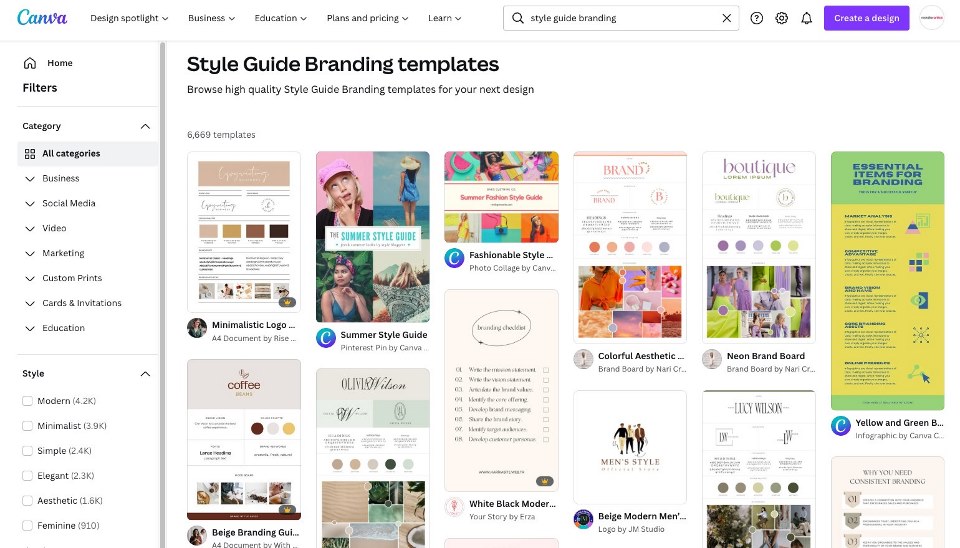This screenshot has width=960, height=548.
Task: Open the Fashionable Style title link
Action: coord(511,255)
